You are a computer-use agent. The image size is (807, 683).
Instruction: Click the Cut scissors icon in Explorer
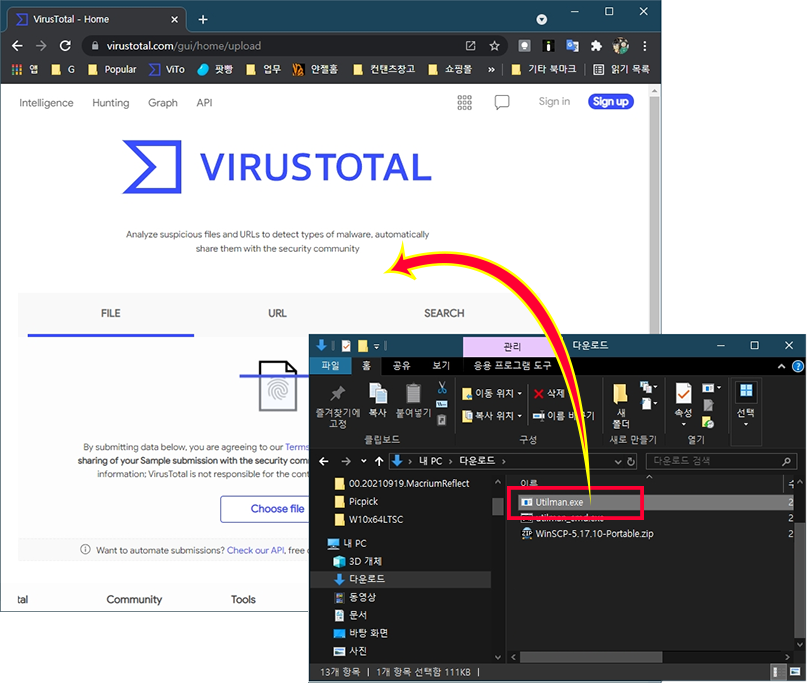(442, 388)
